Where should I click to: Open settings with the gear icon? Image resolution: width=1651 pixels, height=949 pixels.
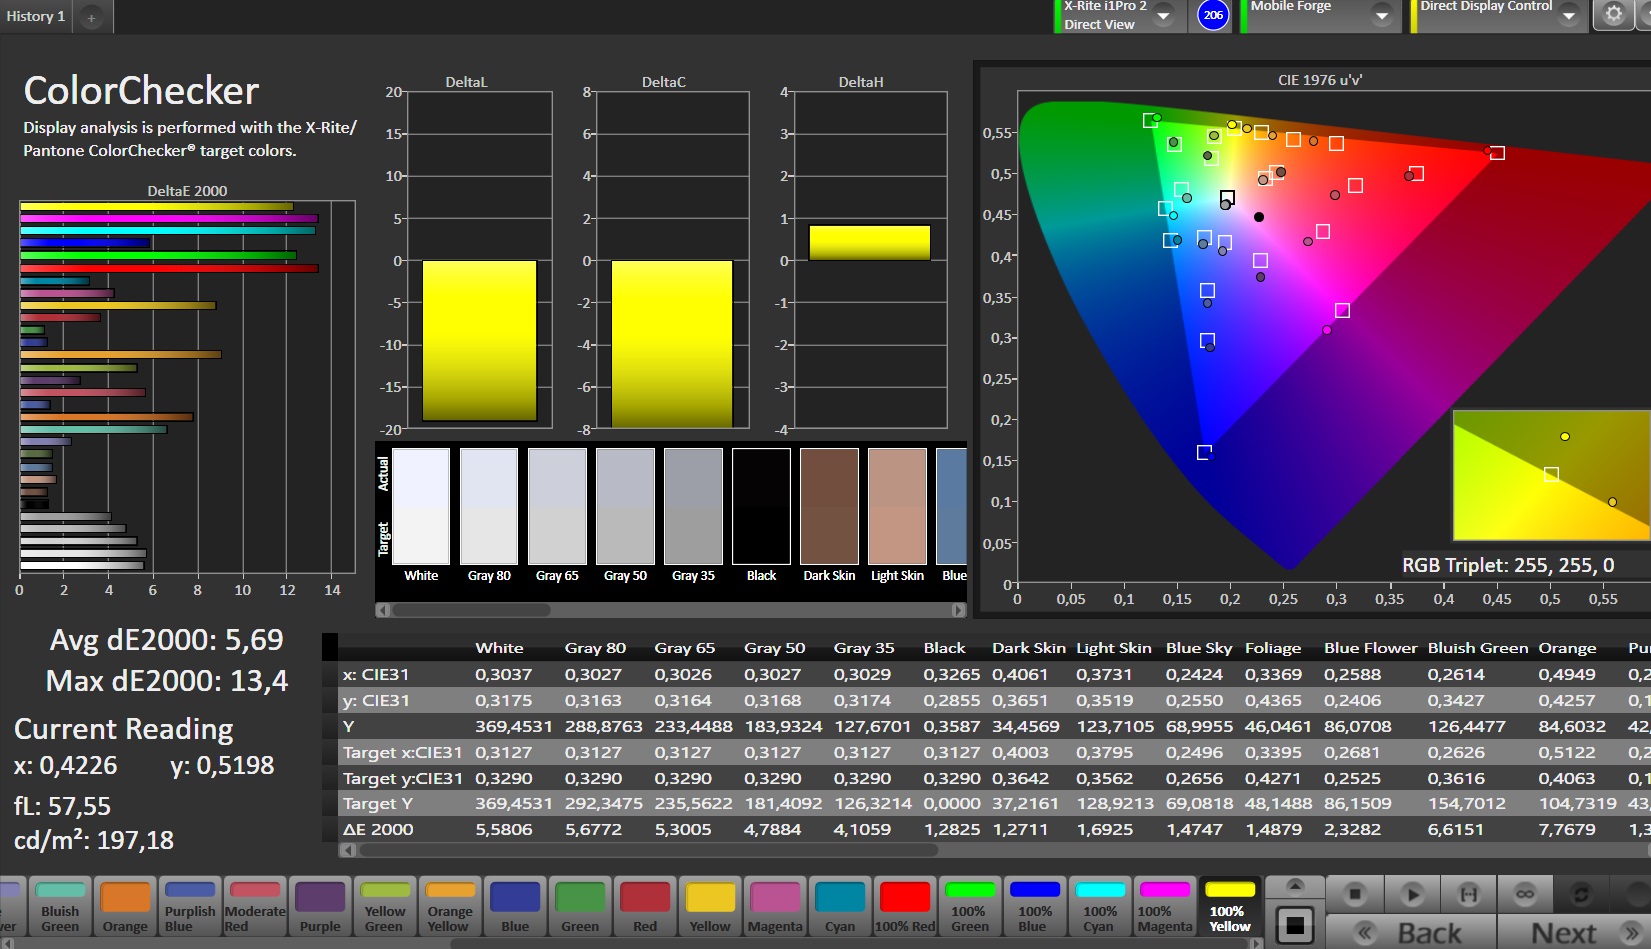(1613, 14)
